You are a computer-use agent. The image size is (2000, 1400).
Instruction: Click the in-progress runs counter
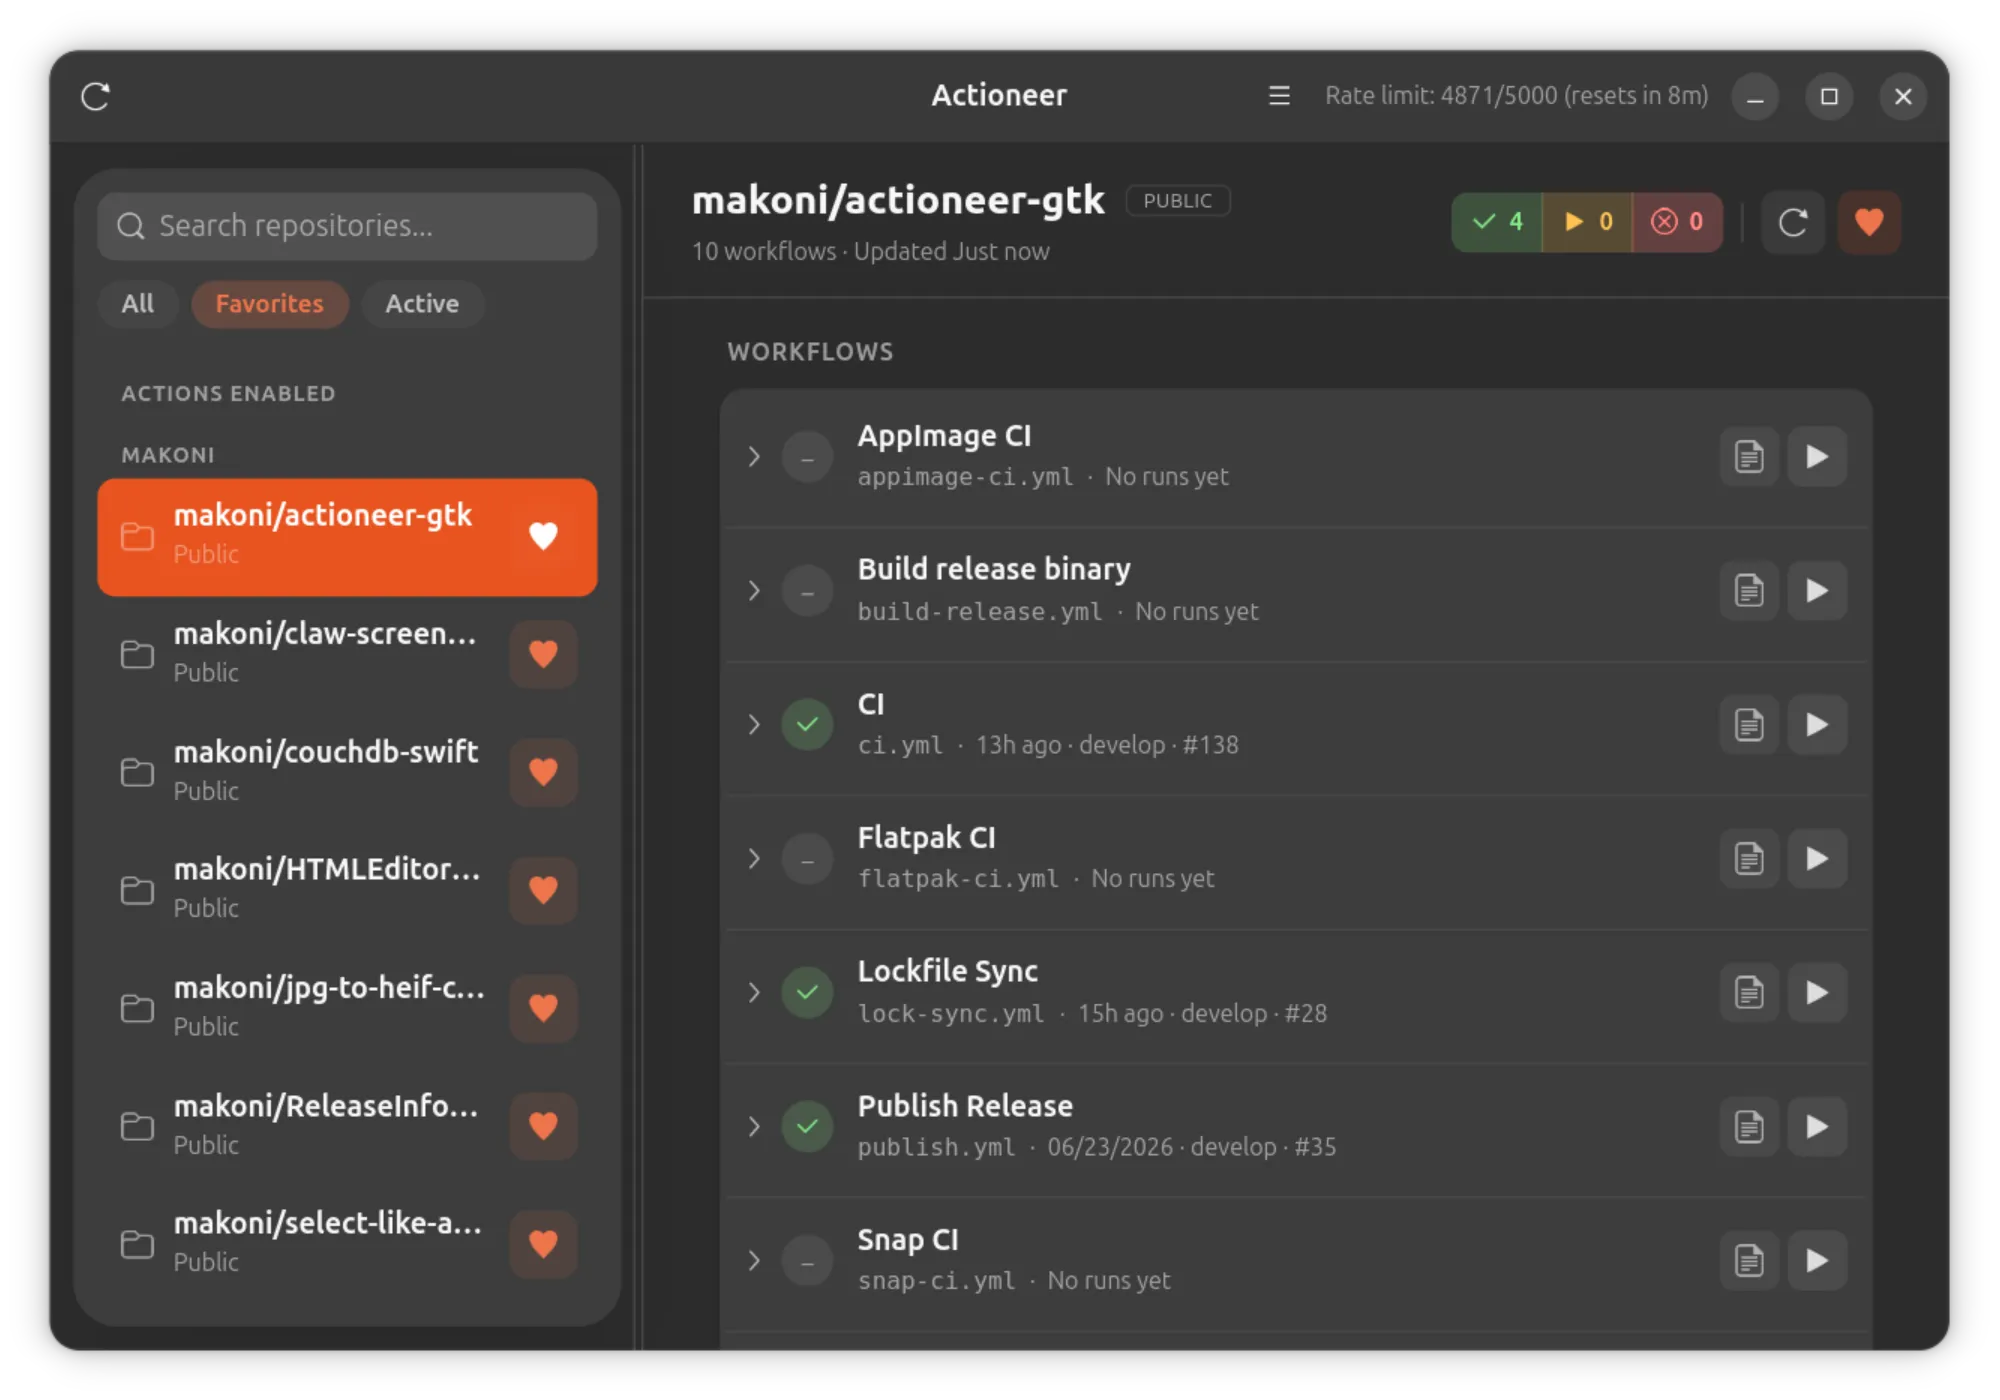pyautogui.click(x=1588, y=222)
